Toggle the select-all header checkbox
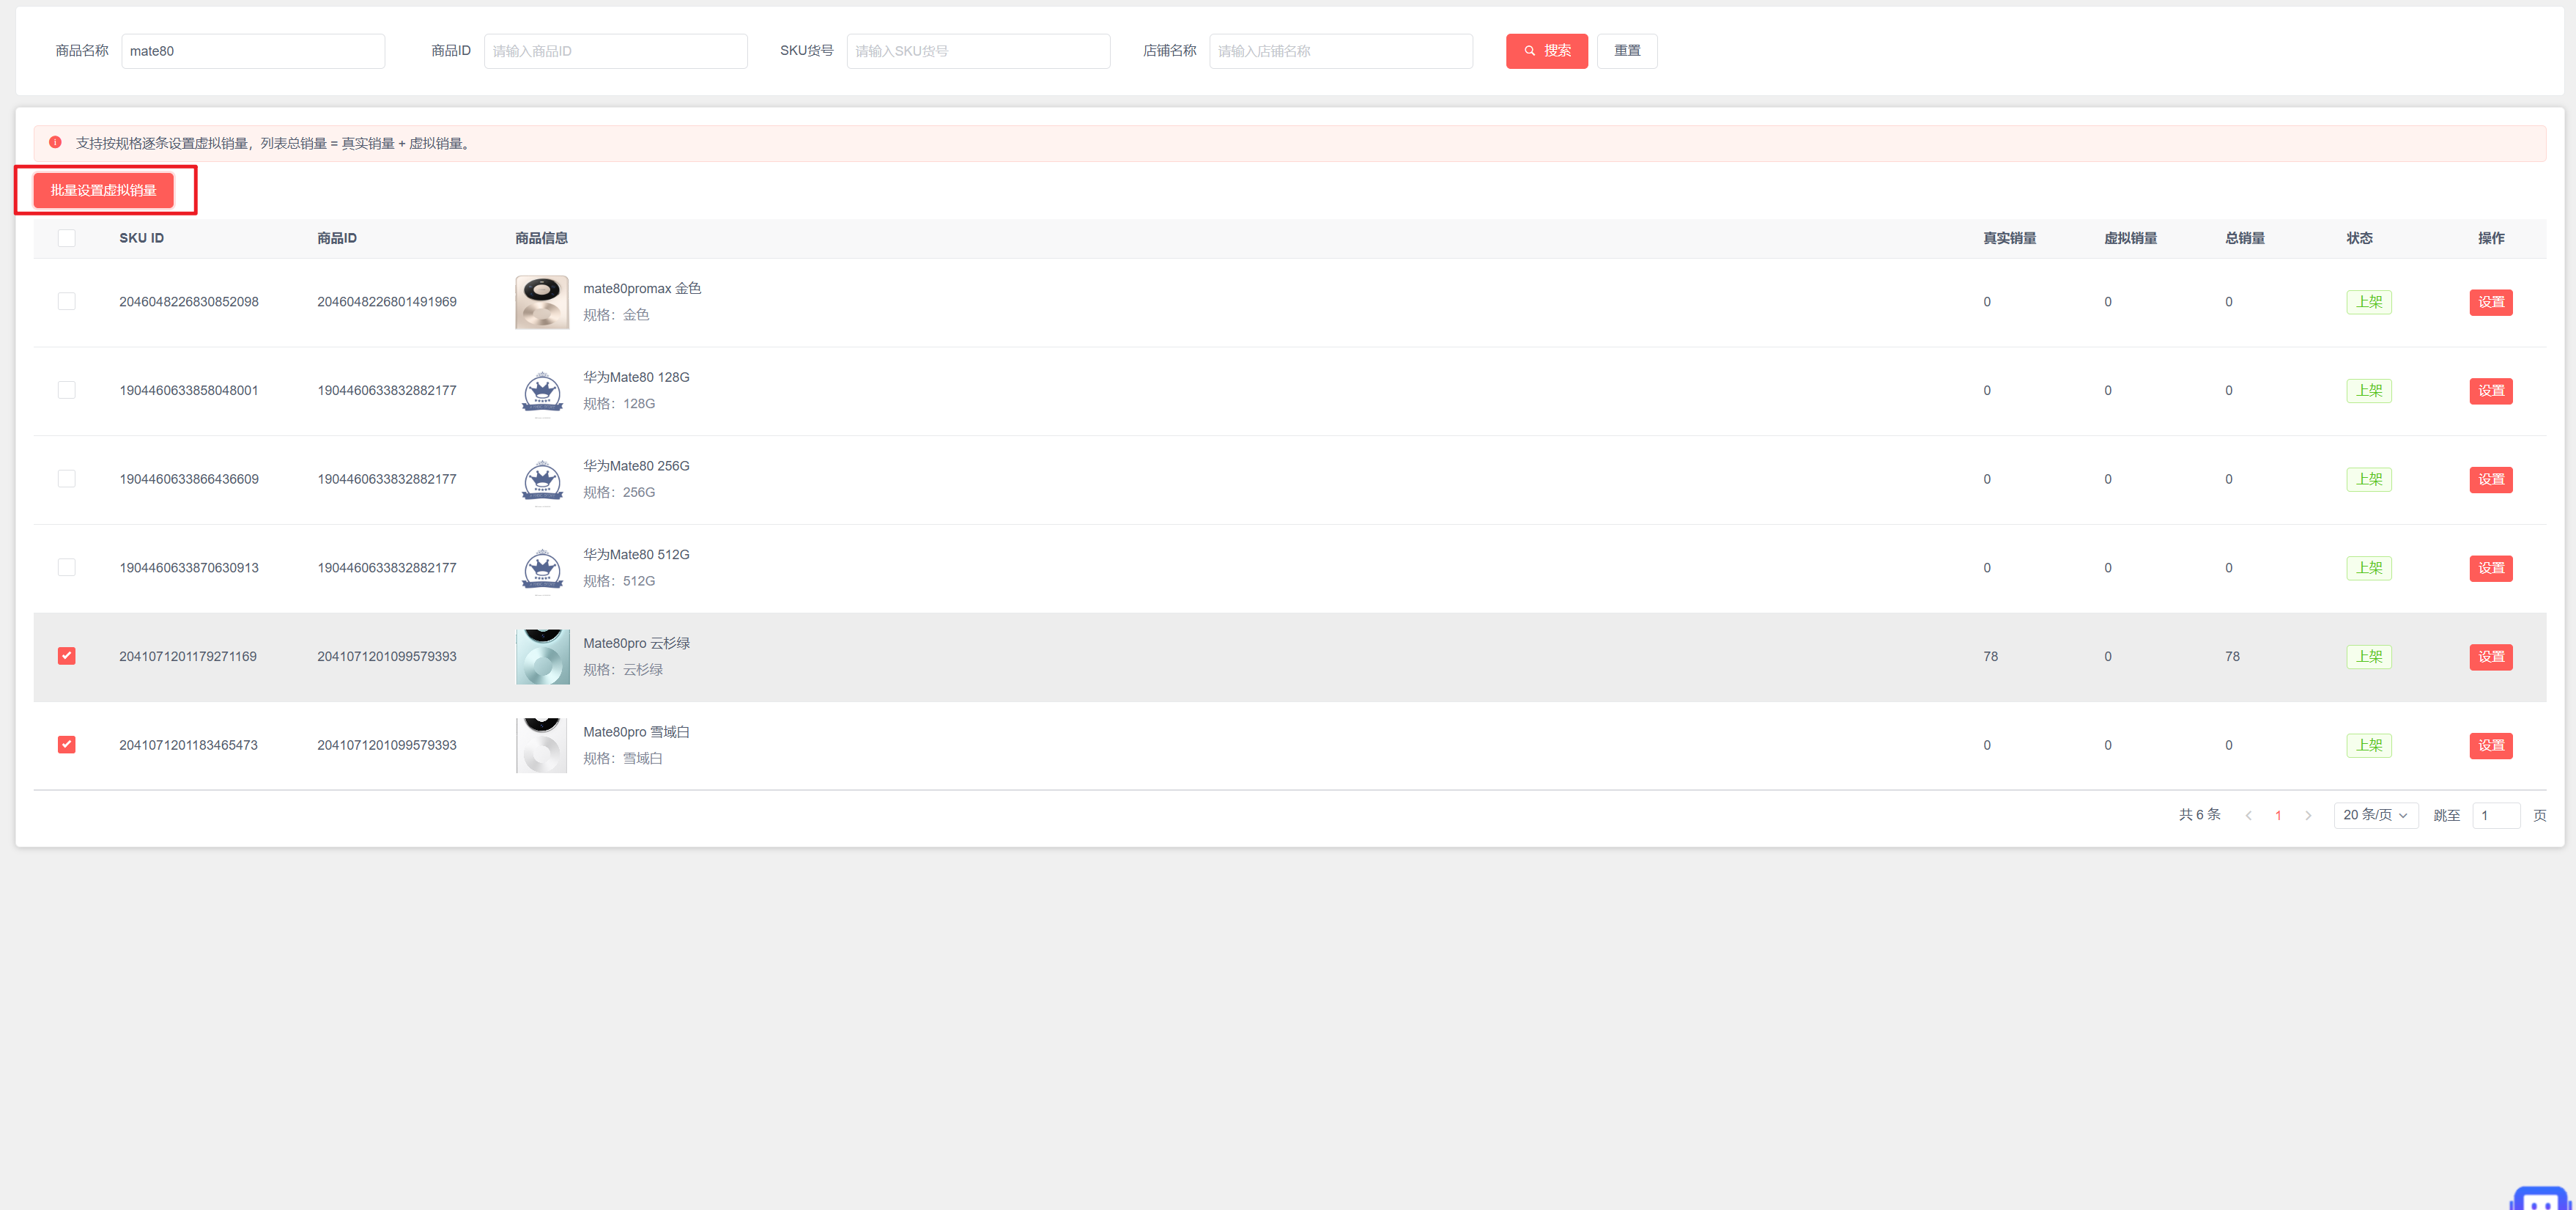 [67, 238]
